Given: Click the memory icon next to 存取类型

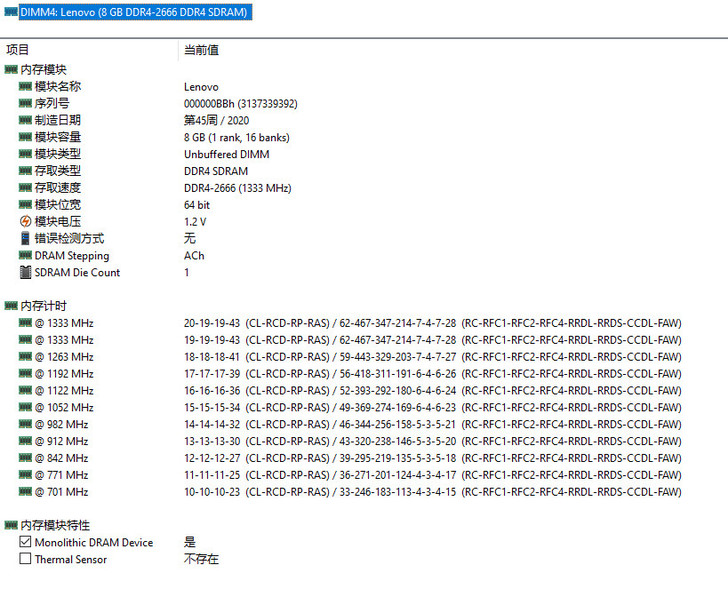Looking at the screenshot, I should coord(25,171).
